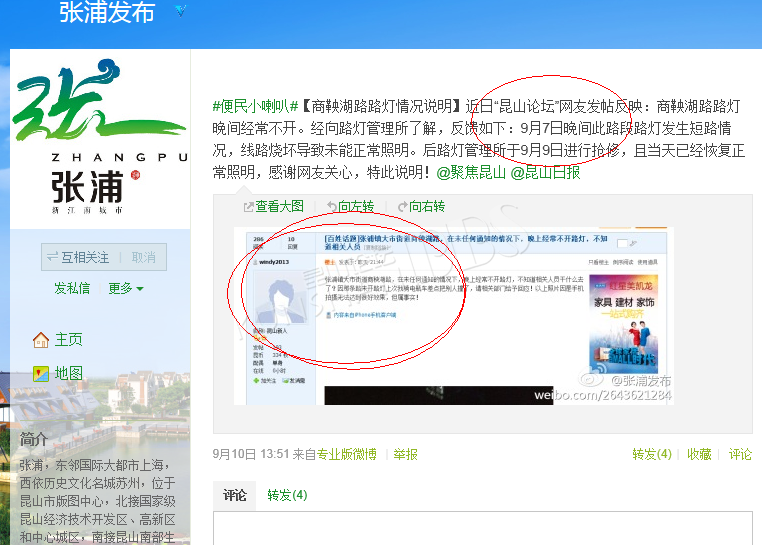Open the 地图 map page
The width and height of the screenshot is (762, 545).
69,373
